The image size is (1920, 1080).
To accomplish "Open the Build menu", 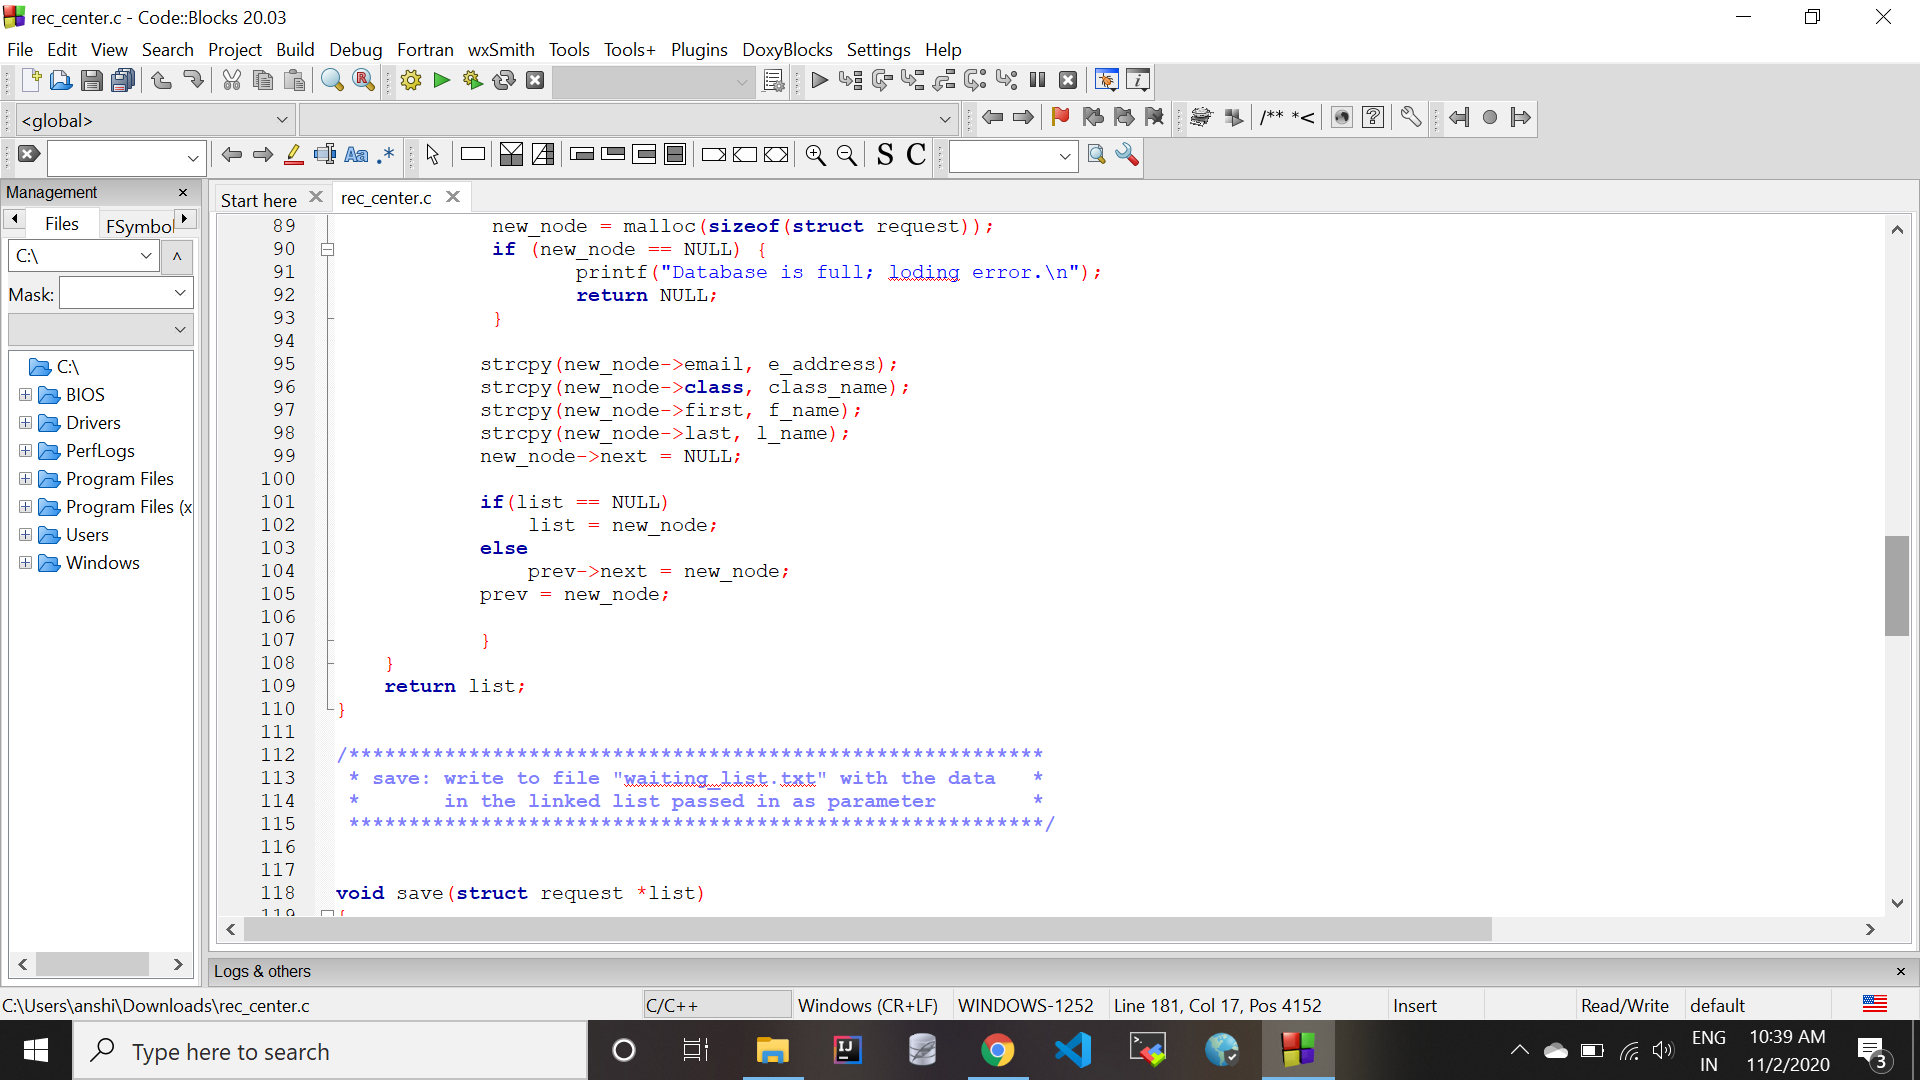I will coord(294,49).
